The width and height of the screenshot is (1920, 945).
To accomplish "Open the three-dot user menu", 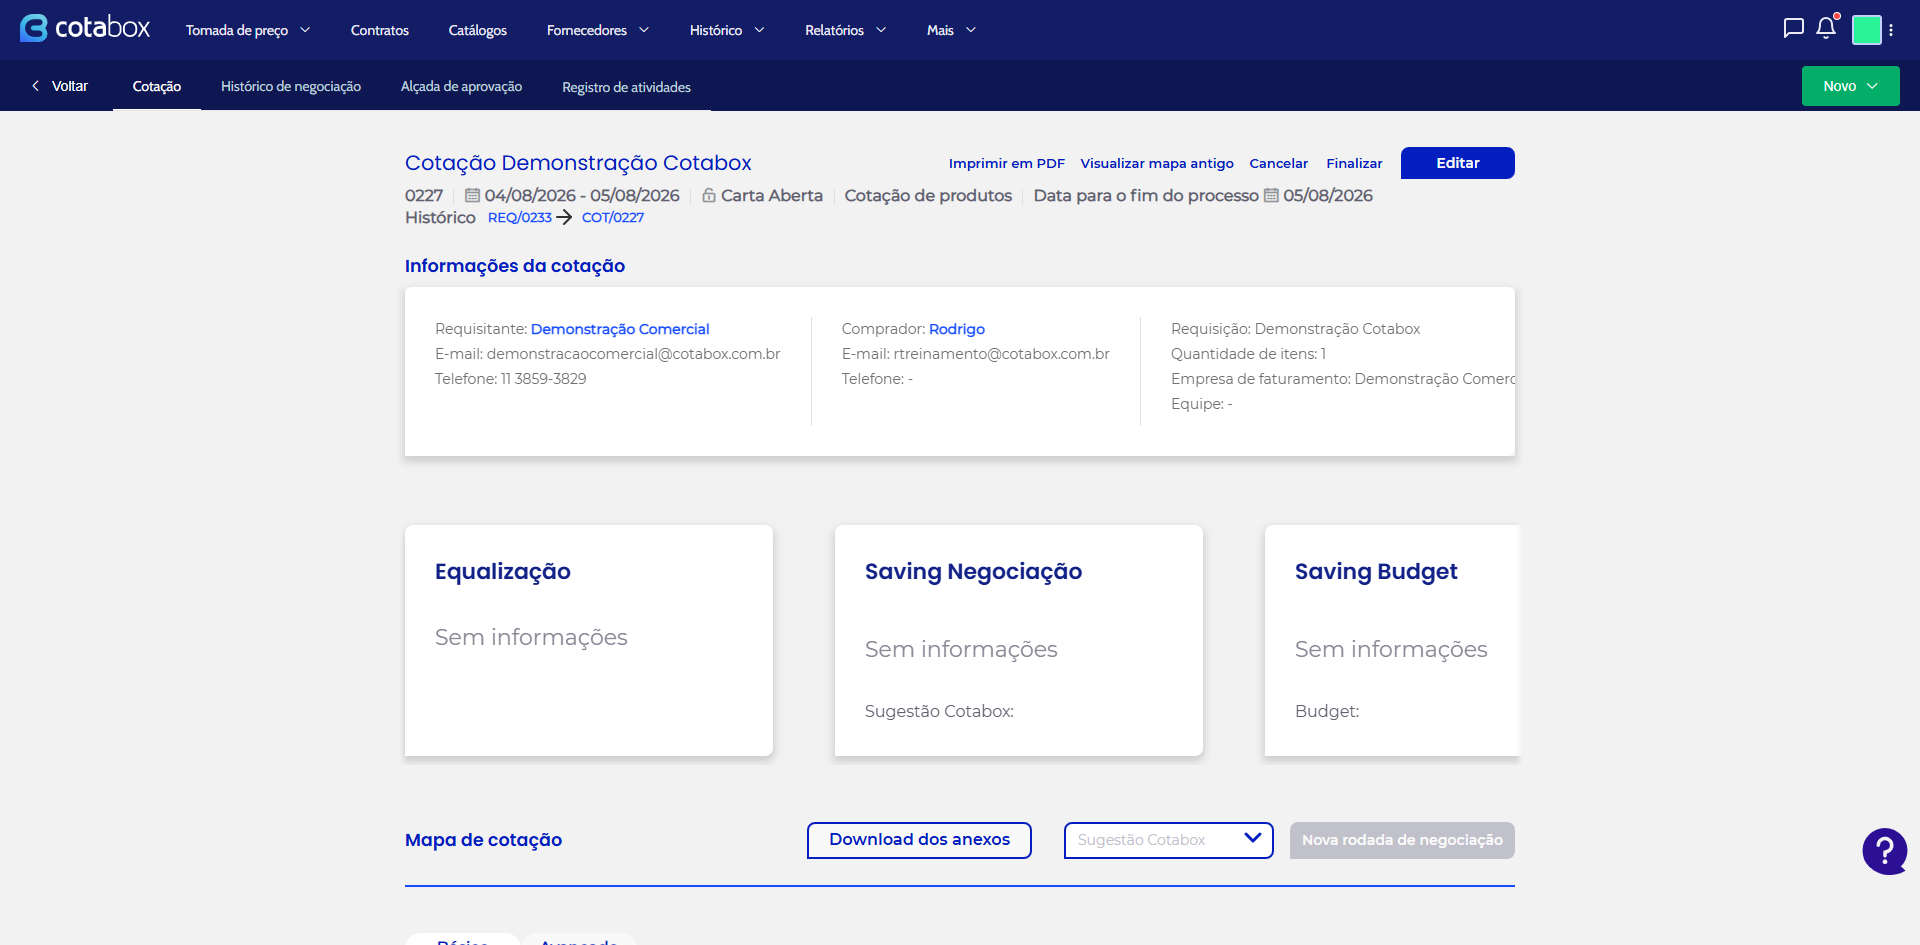I will click(x=1891, y=30).
